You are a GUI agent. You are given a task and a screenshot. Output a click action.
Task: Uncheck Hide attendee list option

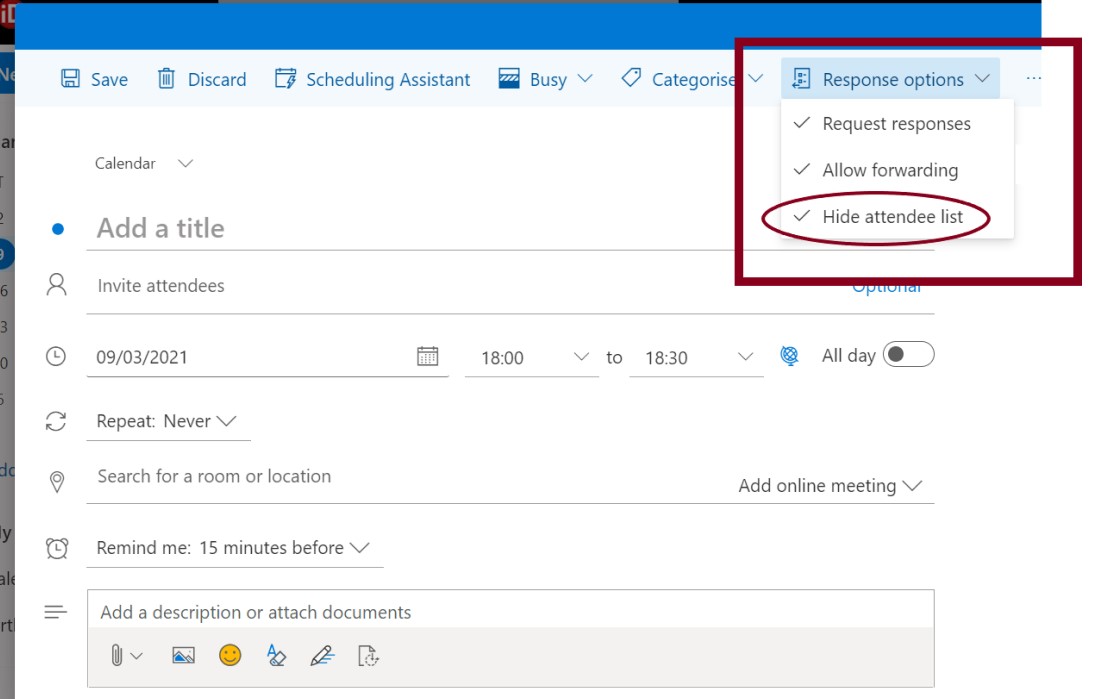click(x=892, y=217)
